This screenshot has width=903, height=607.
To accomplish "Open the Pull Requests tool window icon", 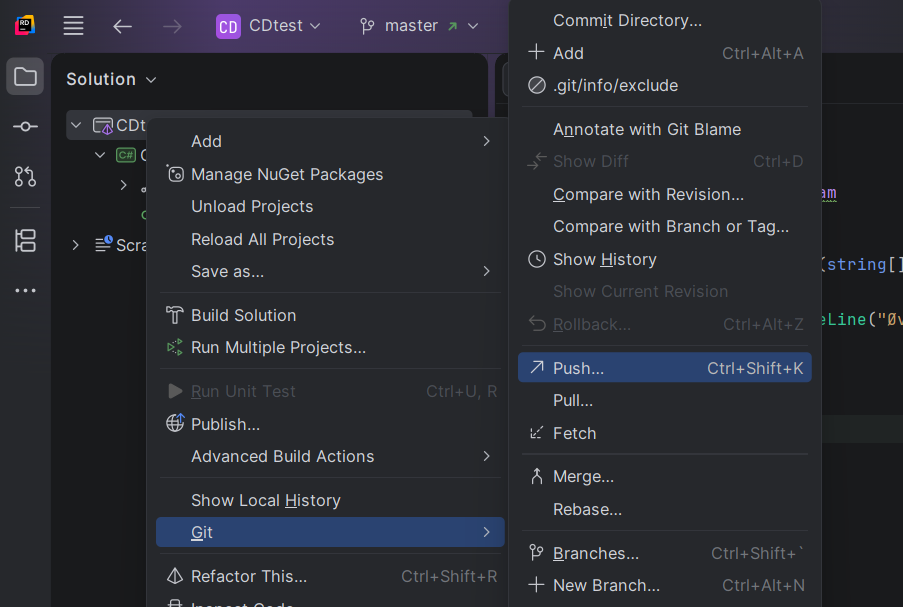I will [25, 176].
